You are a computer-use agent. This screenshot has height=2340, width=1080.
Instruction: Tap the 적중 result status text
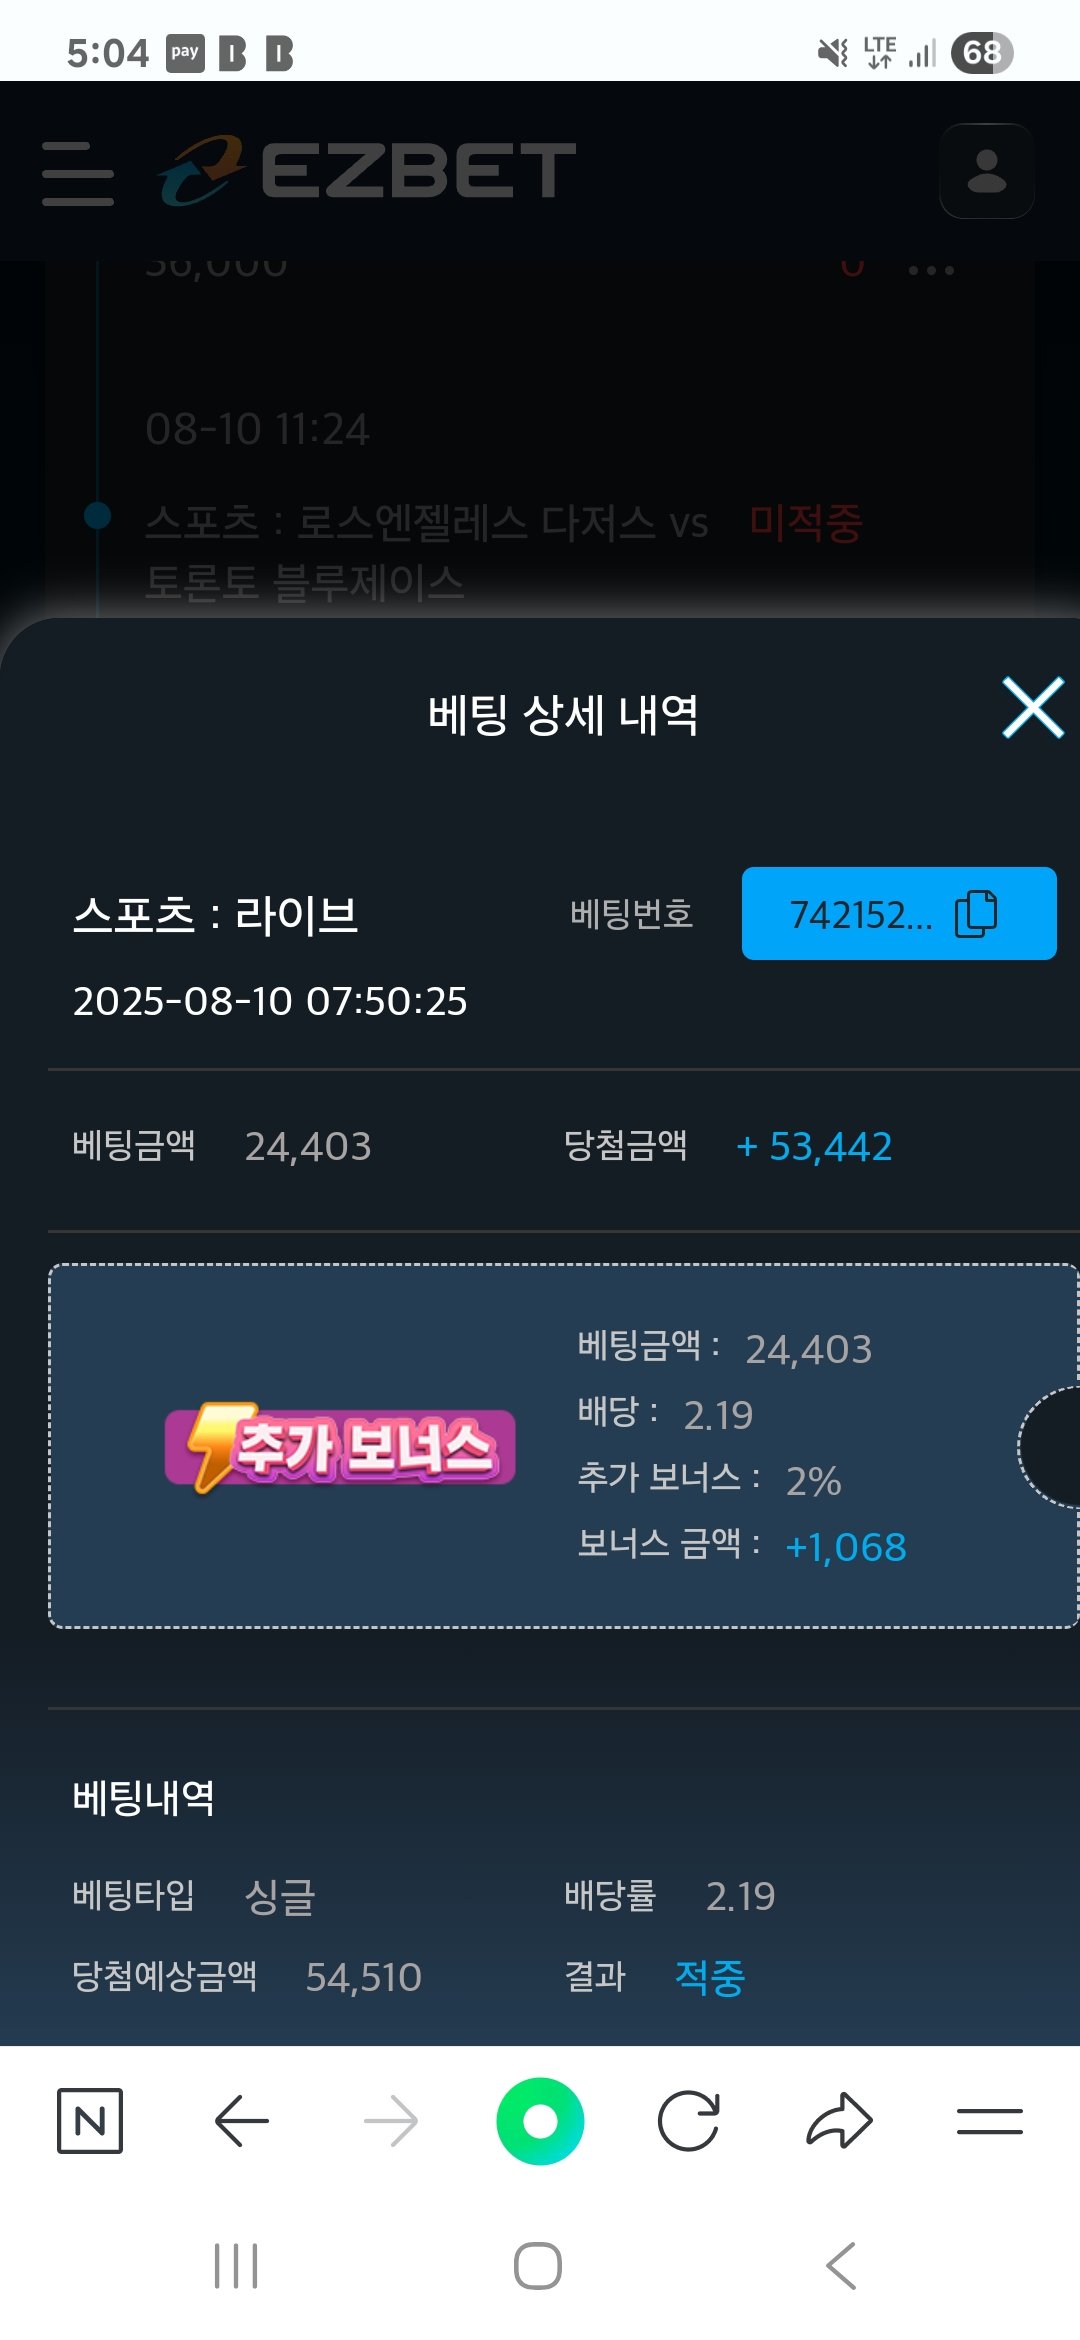click(710, 1976)
